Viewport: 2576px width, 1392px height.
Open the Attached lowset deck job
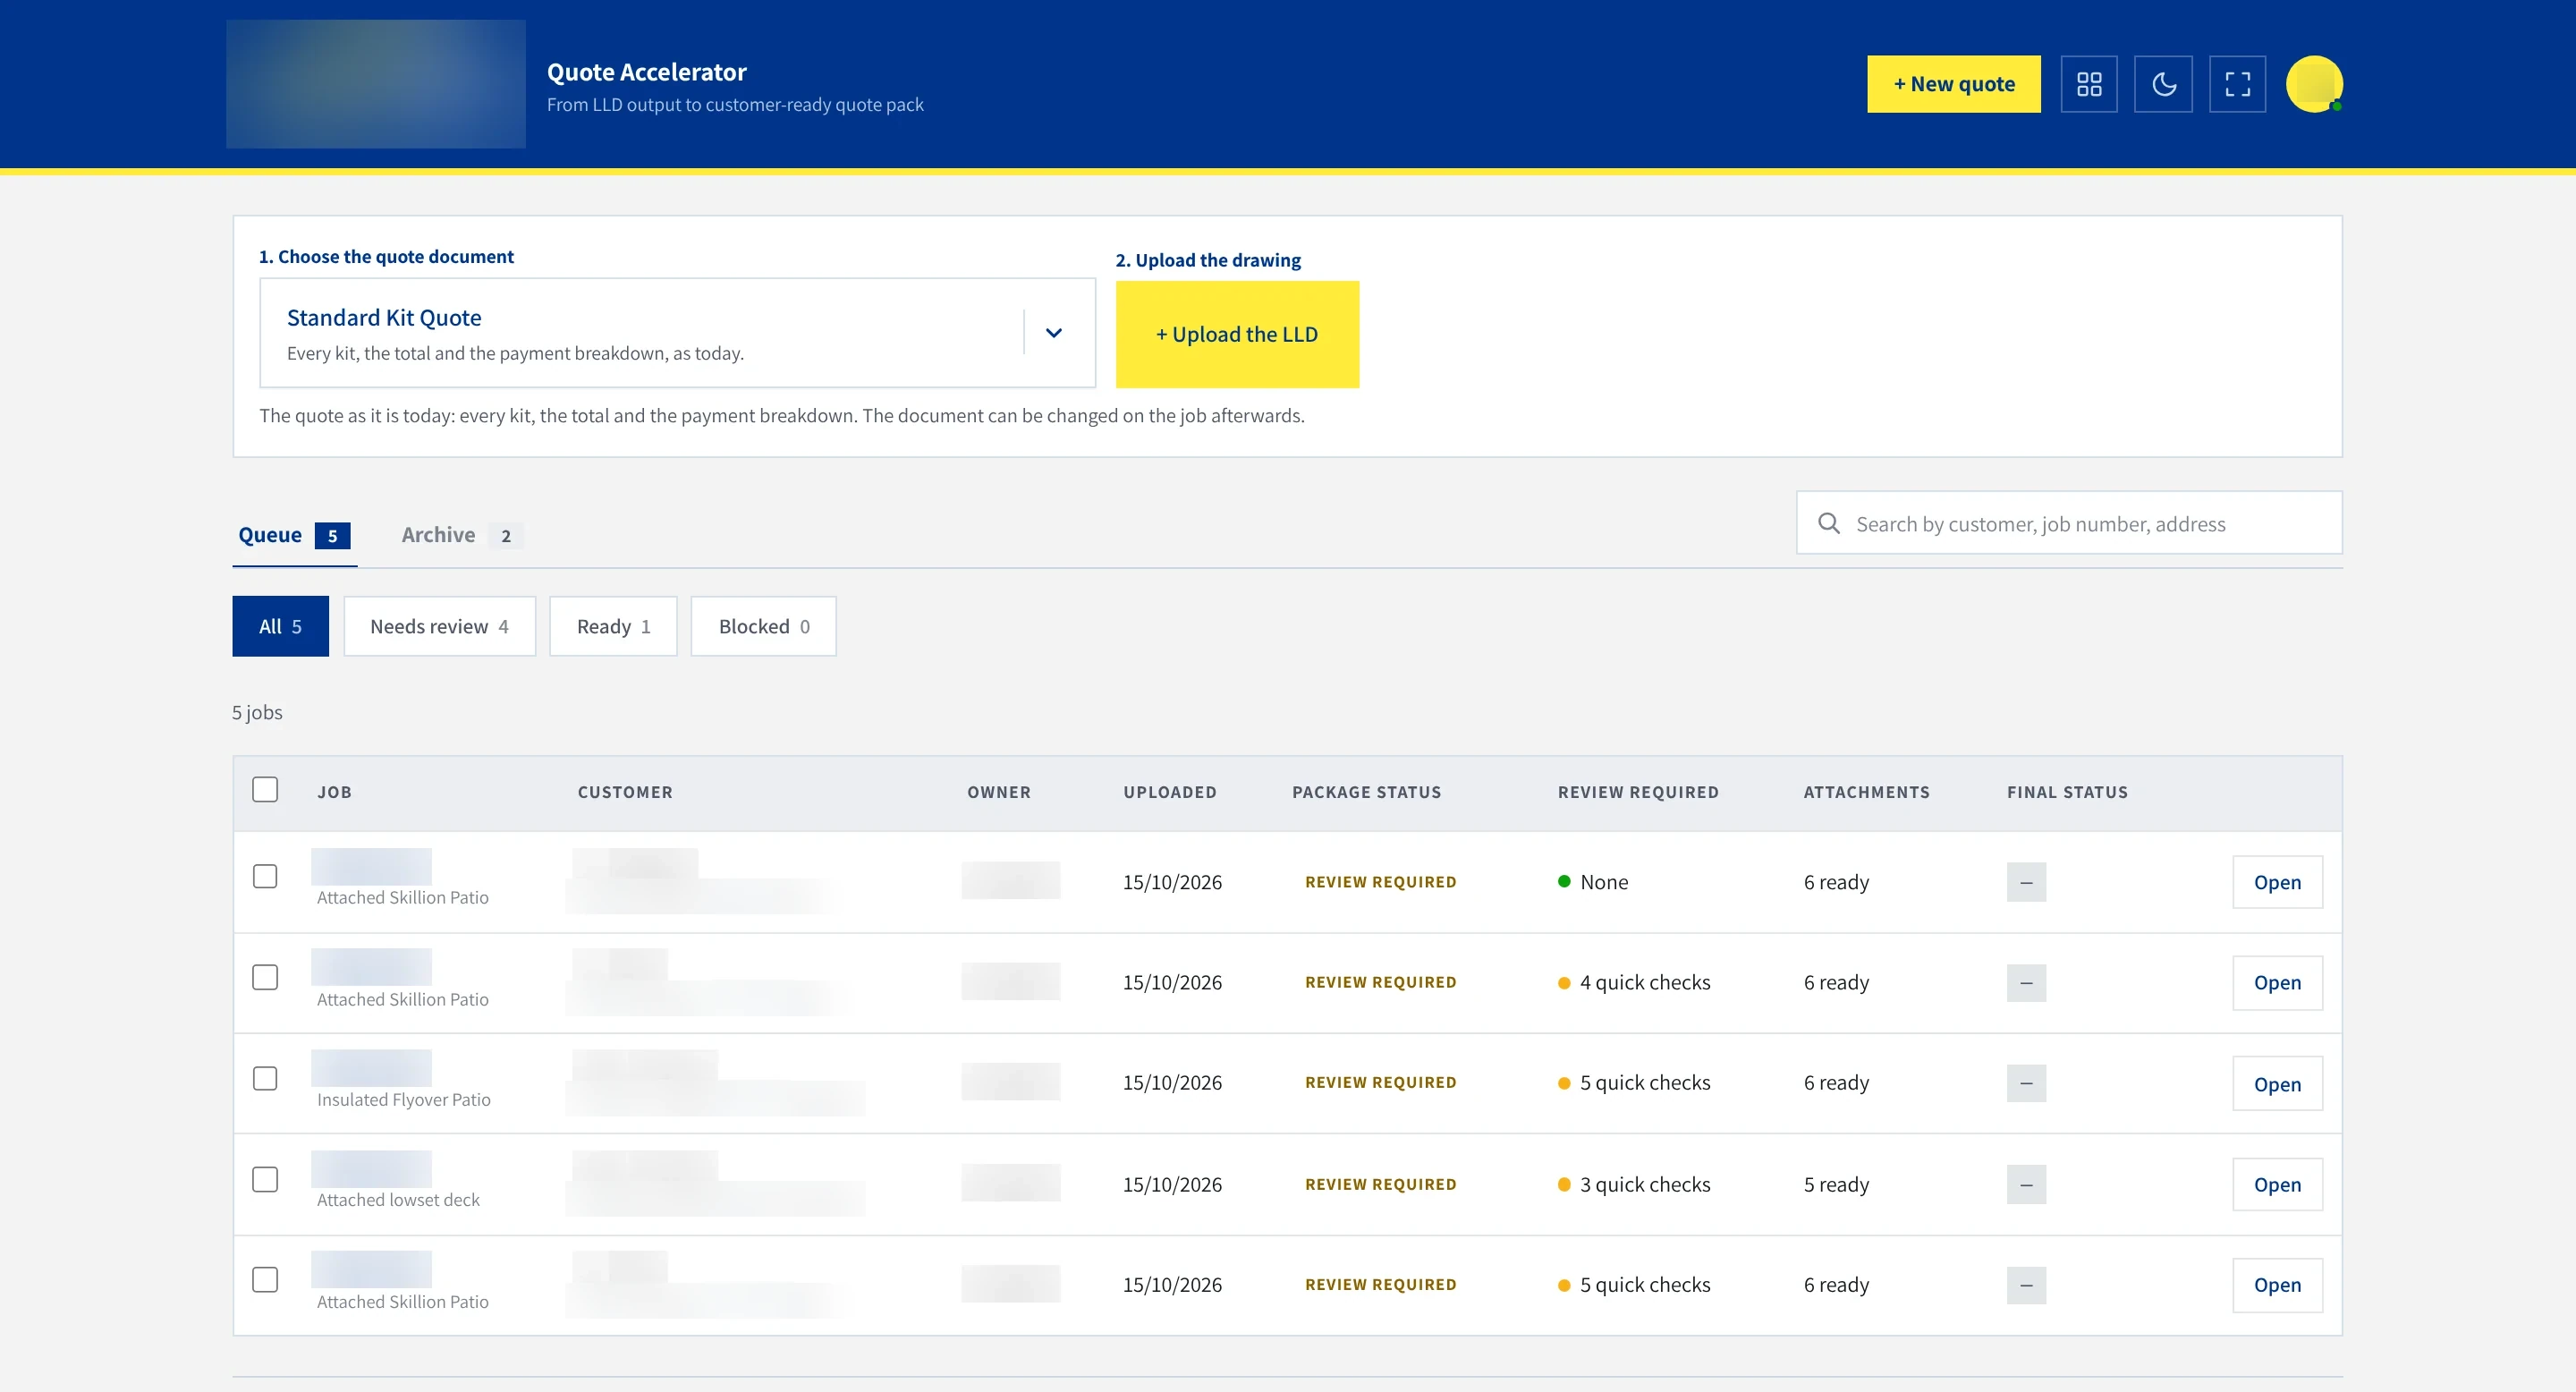2277,1184
